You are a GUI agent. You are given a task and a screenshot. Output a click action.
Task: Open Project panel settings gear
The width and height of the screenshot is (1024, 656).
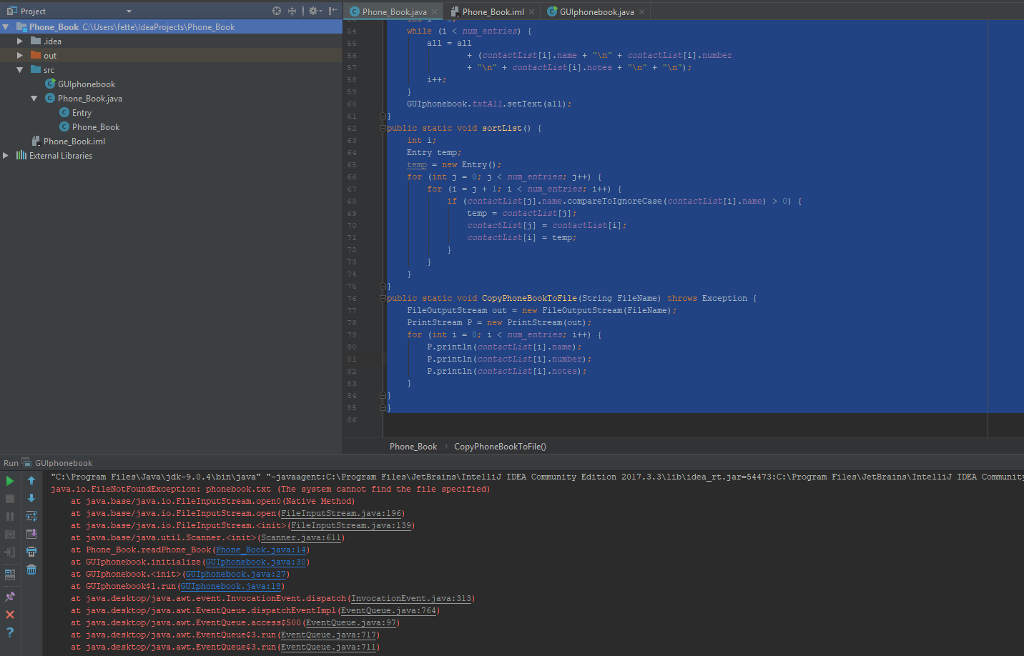pyautogui.click(x=313, y=8)
